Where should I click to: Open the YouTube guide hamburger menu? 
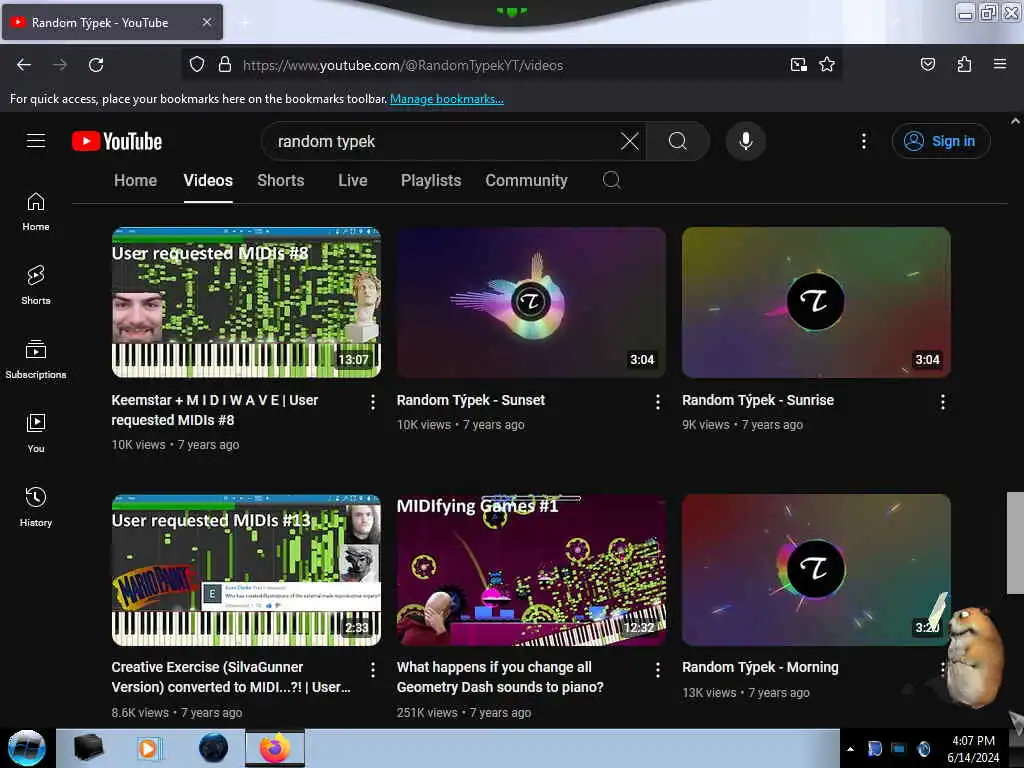pyautogui.click(x=36, y=141)
